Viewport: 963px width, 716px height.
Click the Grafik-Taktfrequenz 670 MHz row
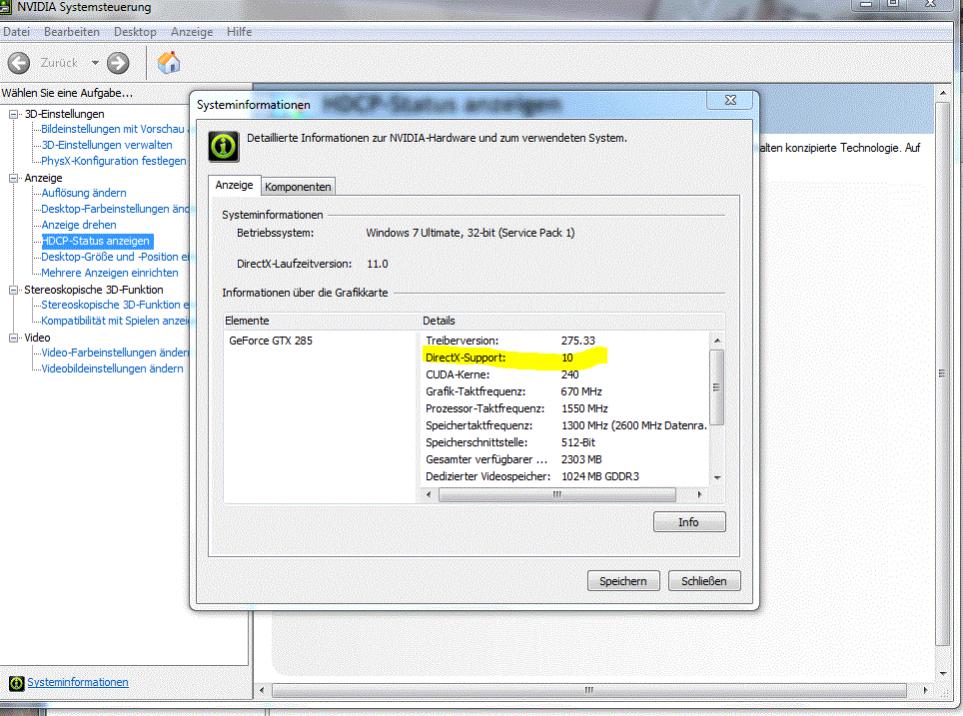565,392
